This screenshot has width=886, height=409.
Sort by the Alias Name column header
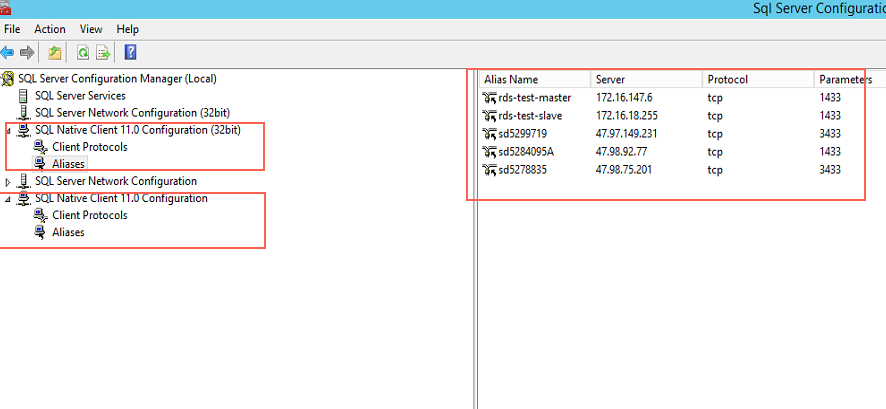(534, 80)
